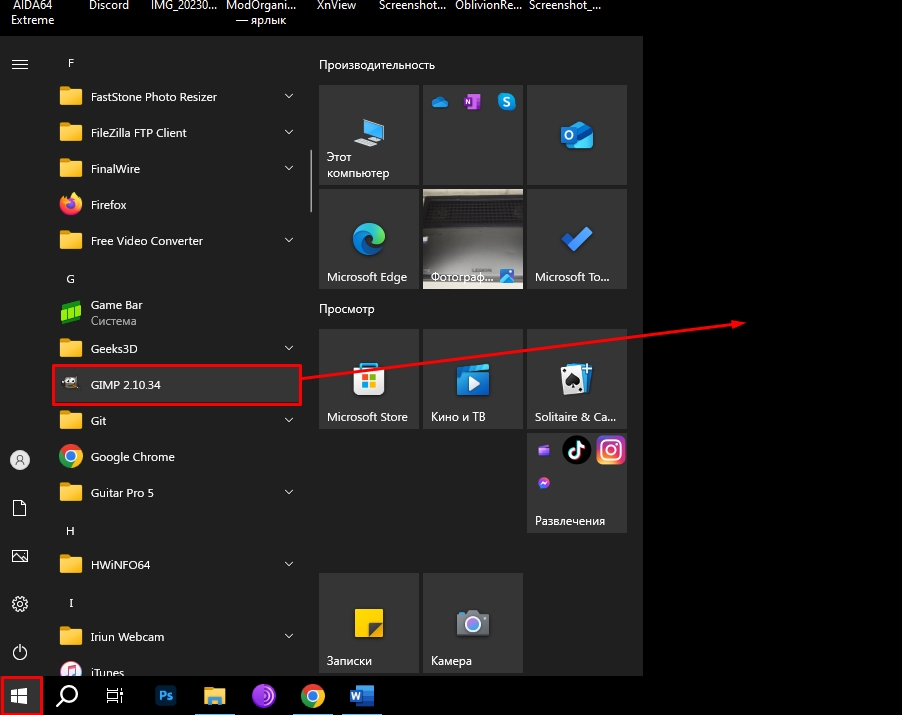The image size is (902, 715).
Task: Open File Explorer on the taskbar
Action: click(x=215, y=696)
